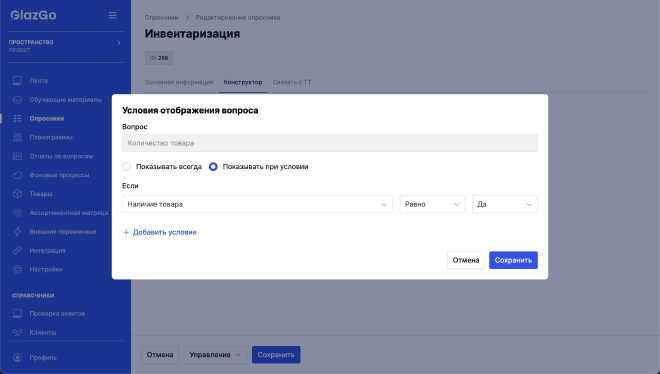
Task: Open Профиль at sidebar bottom
Action: 43,358
